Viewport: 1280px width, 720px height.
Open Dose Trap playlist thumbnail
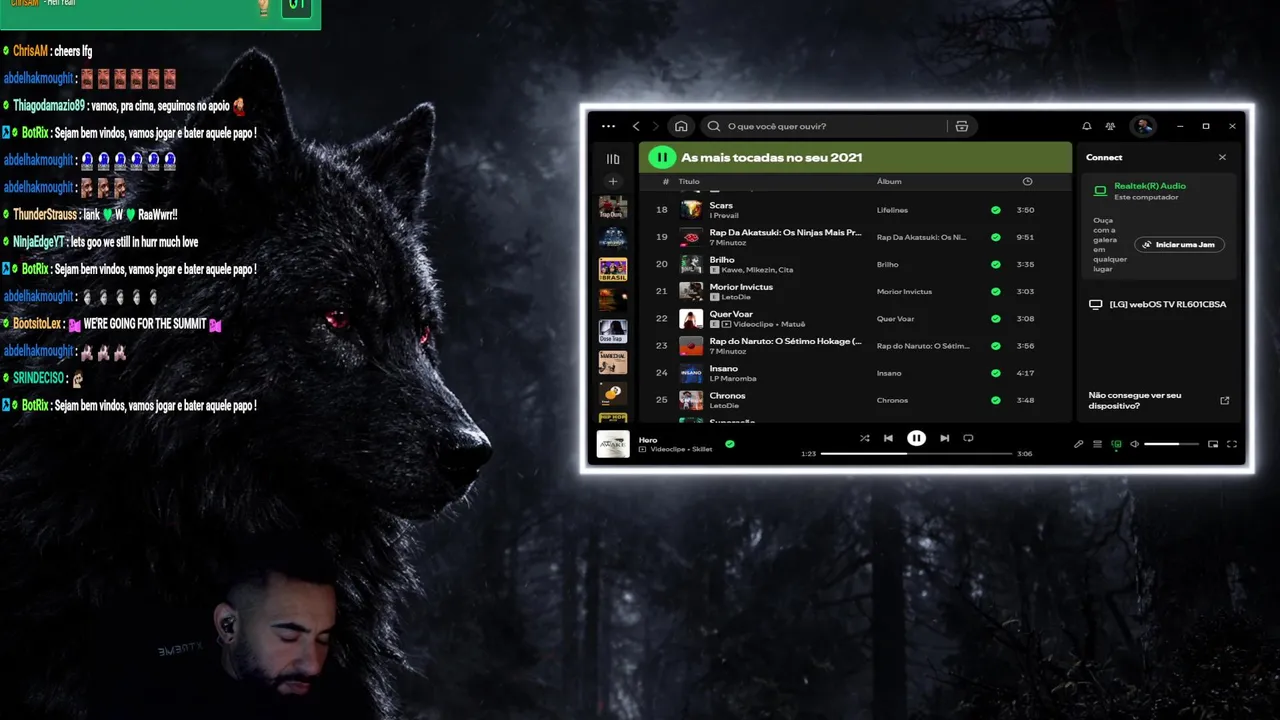(x=613, y=331)
